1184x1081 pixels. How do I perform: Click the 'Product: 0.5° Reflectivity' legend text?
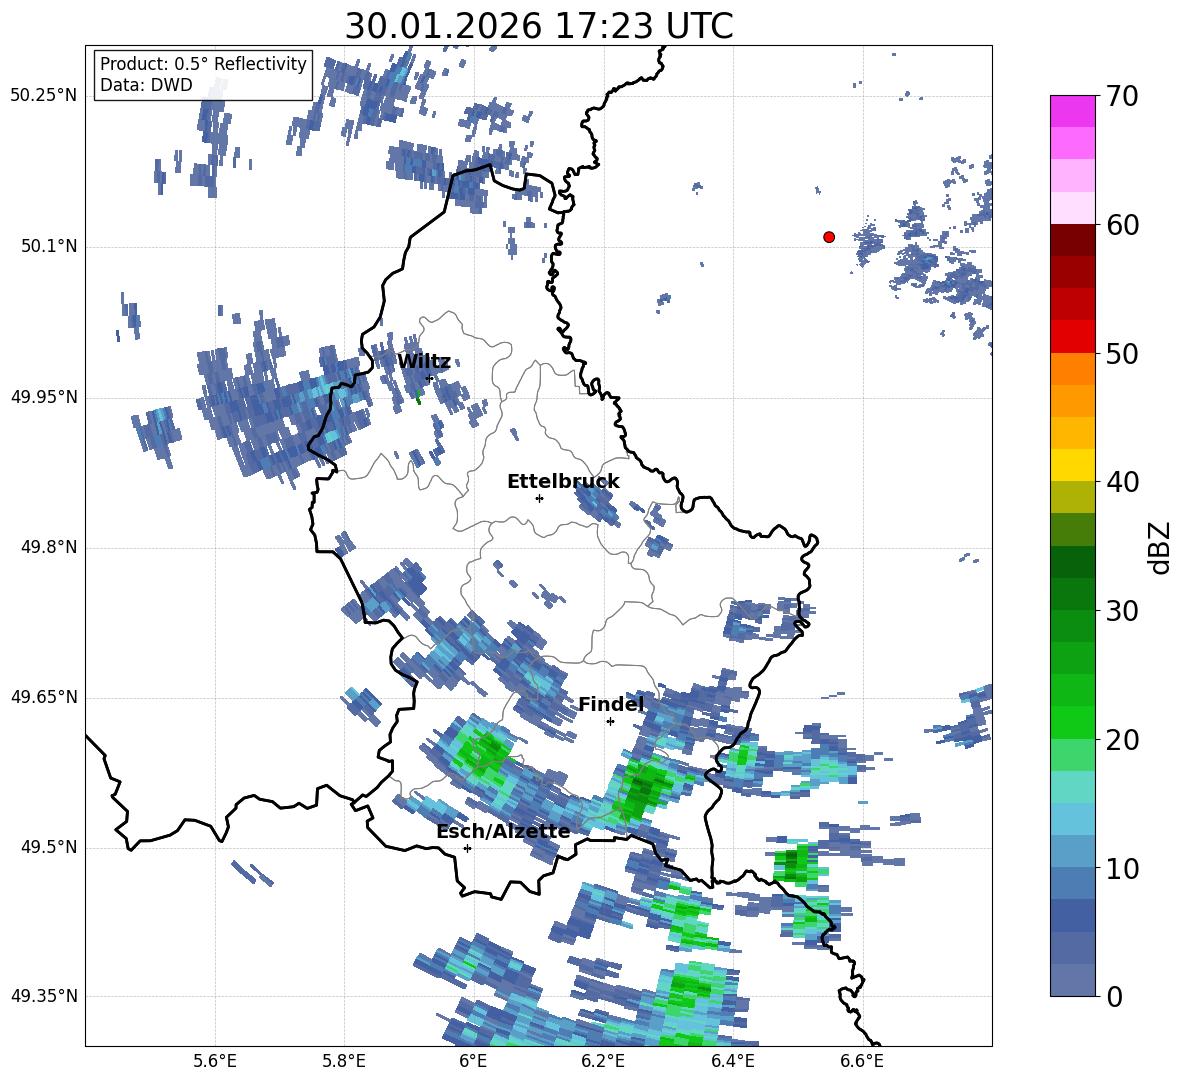click(203, 63)
